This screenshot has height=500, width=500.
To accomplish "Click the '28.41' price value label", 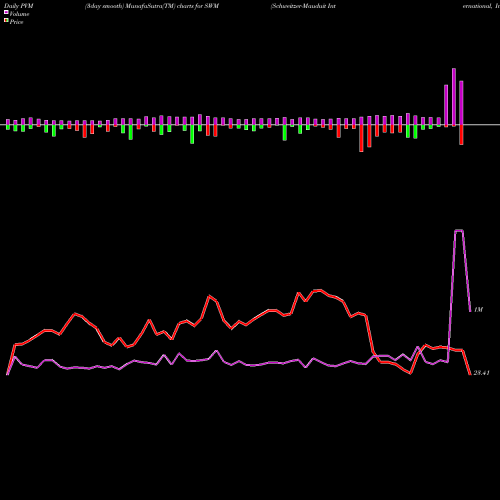I will 482,373.
